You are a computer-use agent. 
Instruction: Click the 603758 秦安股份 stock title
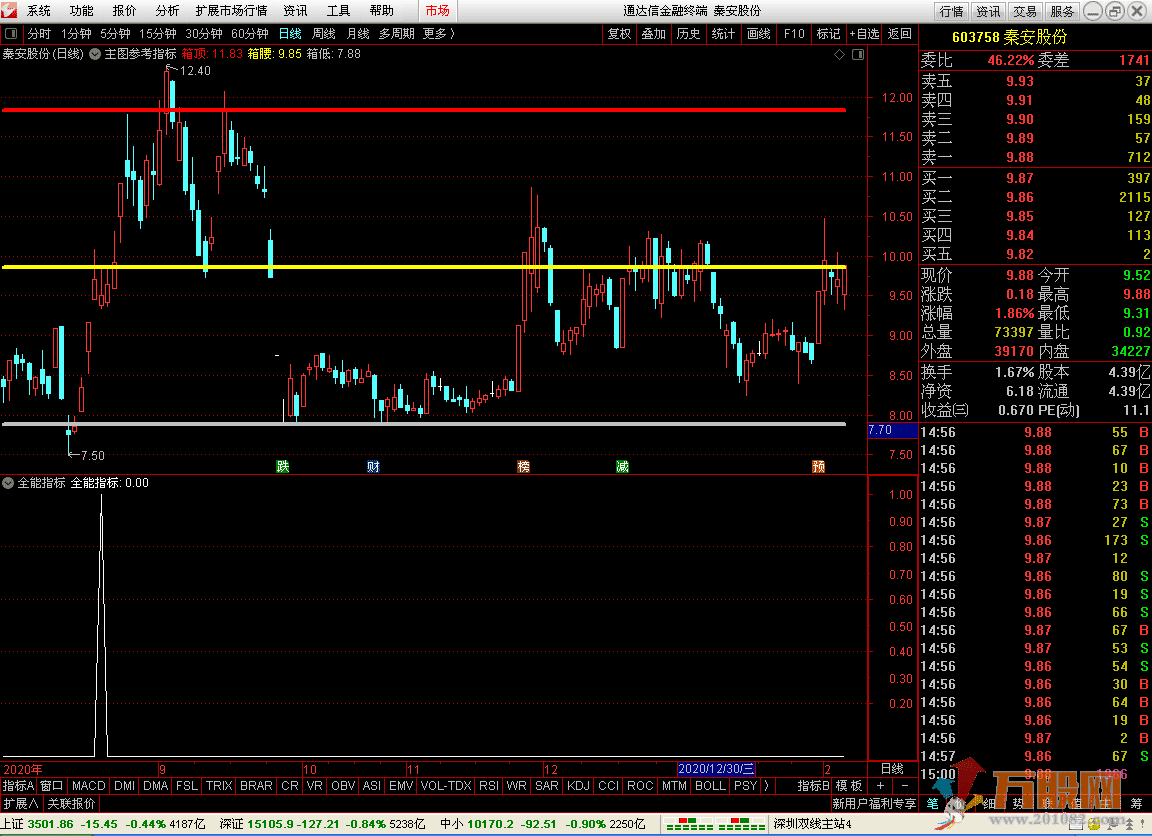tap(1009, 37)
